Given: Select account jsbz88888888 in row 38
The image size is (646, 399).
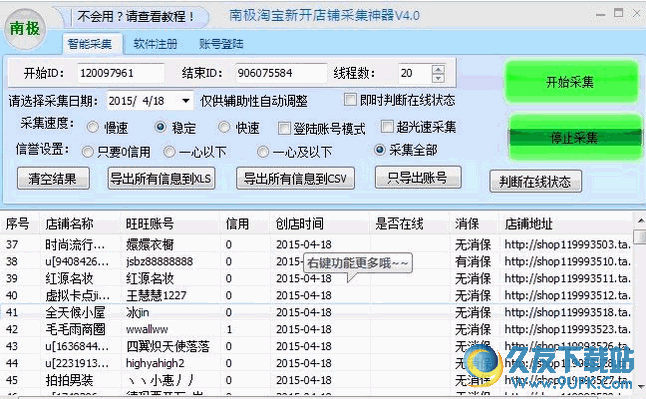Looking at the screenshot, I should pyautogui.click(x=159, y=262).
